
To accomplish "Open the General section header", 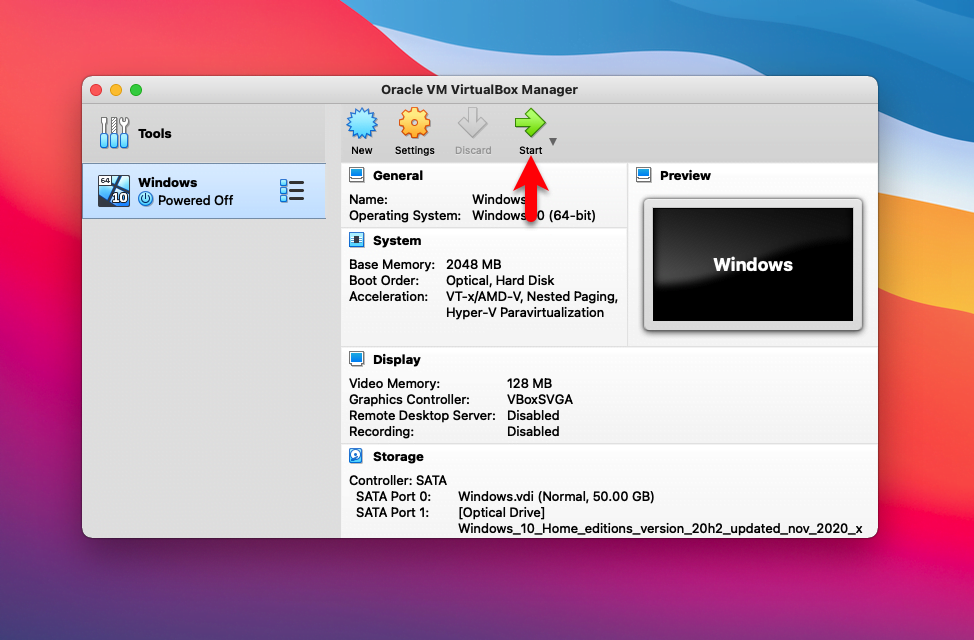I will (398, 176).
